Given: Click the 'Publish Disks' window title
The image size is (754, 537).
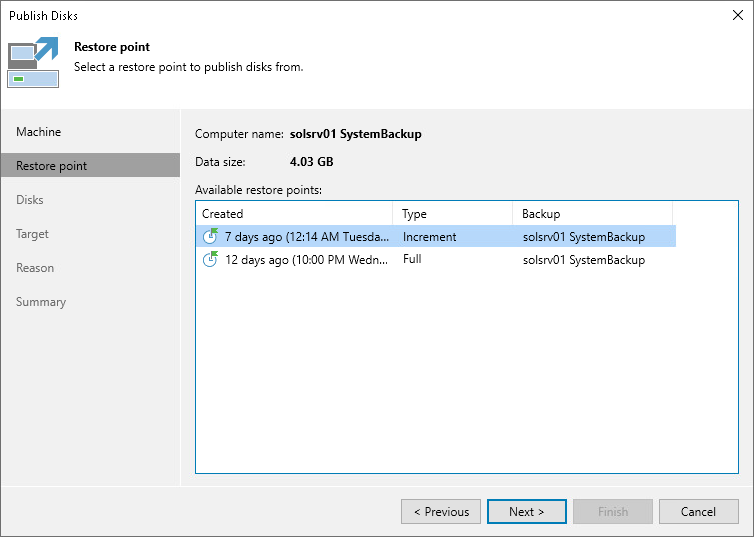Looking at the screenshot, I should (x=43, y=15).
